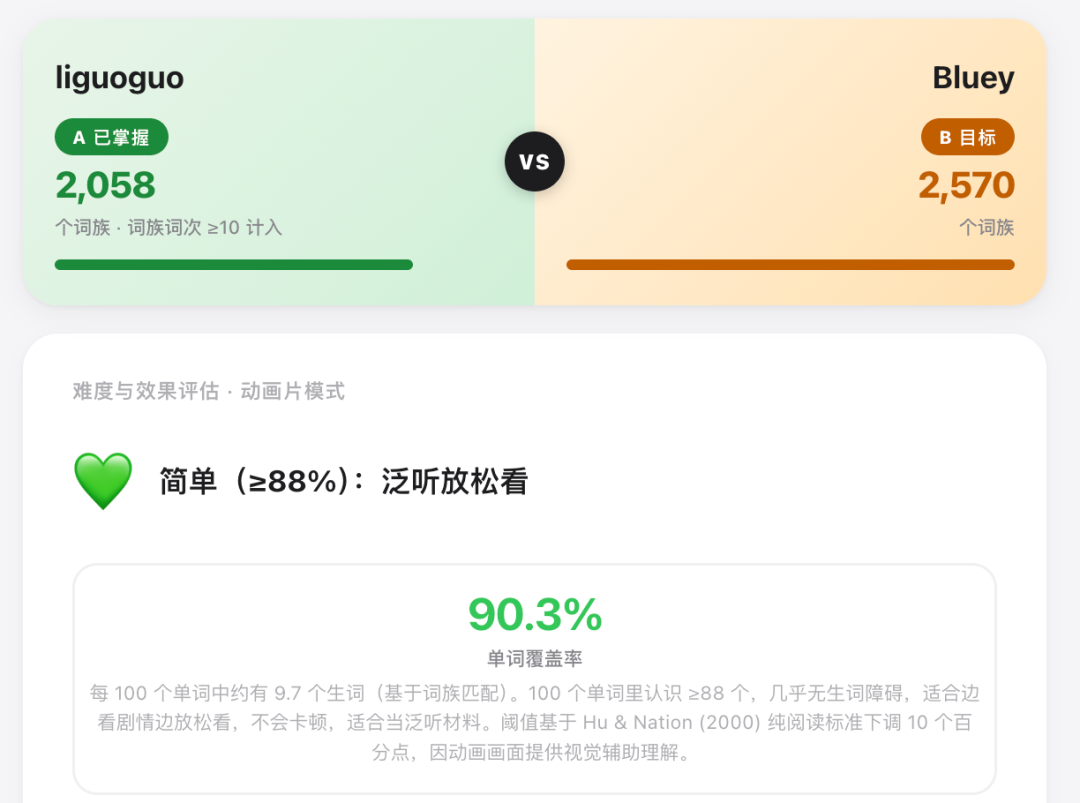Select the liguoguo name heading
The height and width of the screenshot is (803, 1080).
coord(119,78)
